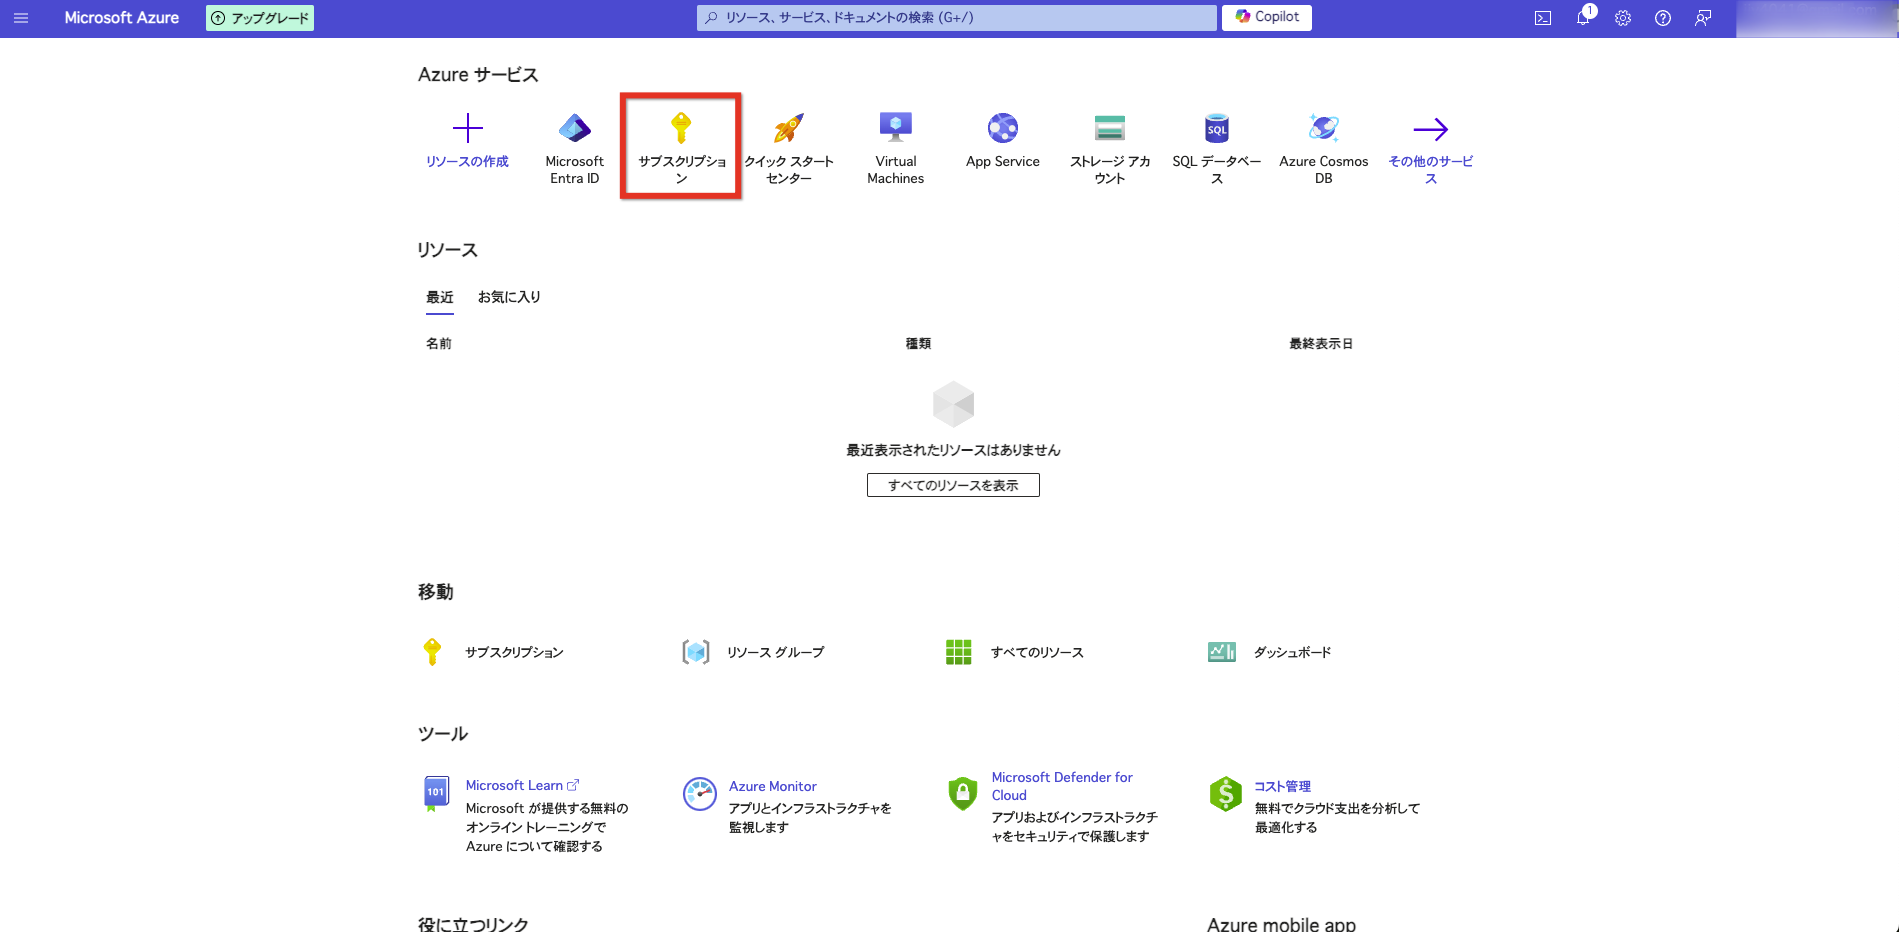Switch to the 最近 tab

pyautogui.click(x=440, y=297)
